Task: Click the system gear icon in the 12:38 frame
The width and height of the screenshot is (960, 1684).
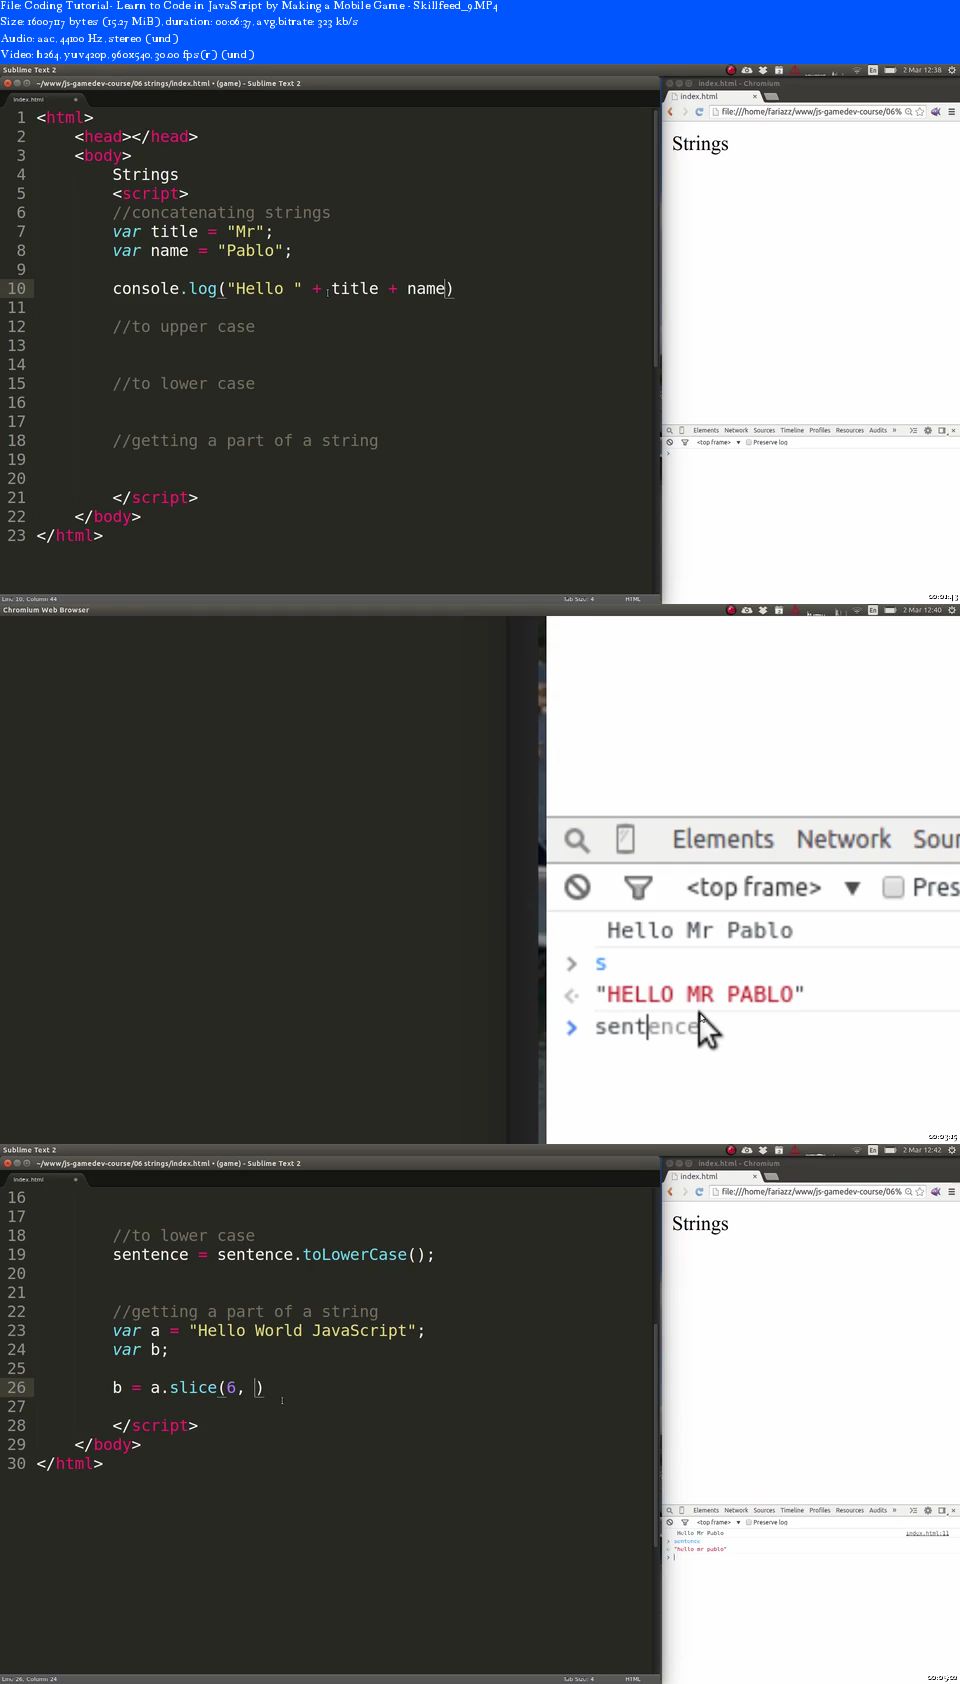Action: [x=951, y=70]
